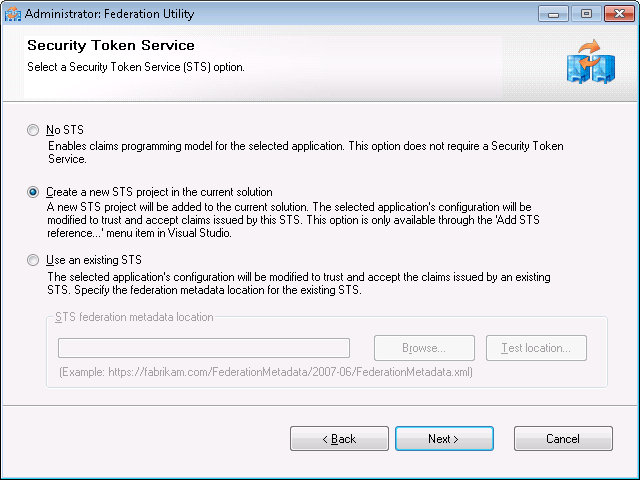Maximize the Federation Utility window
The width and height of the screenshot is (640, 480).
click(585, 14)
